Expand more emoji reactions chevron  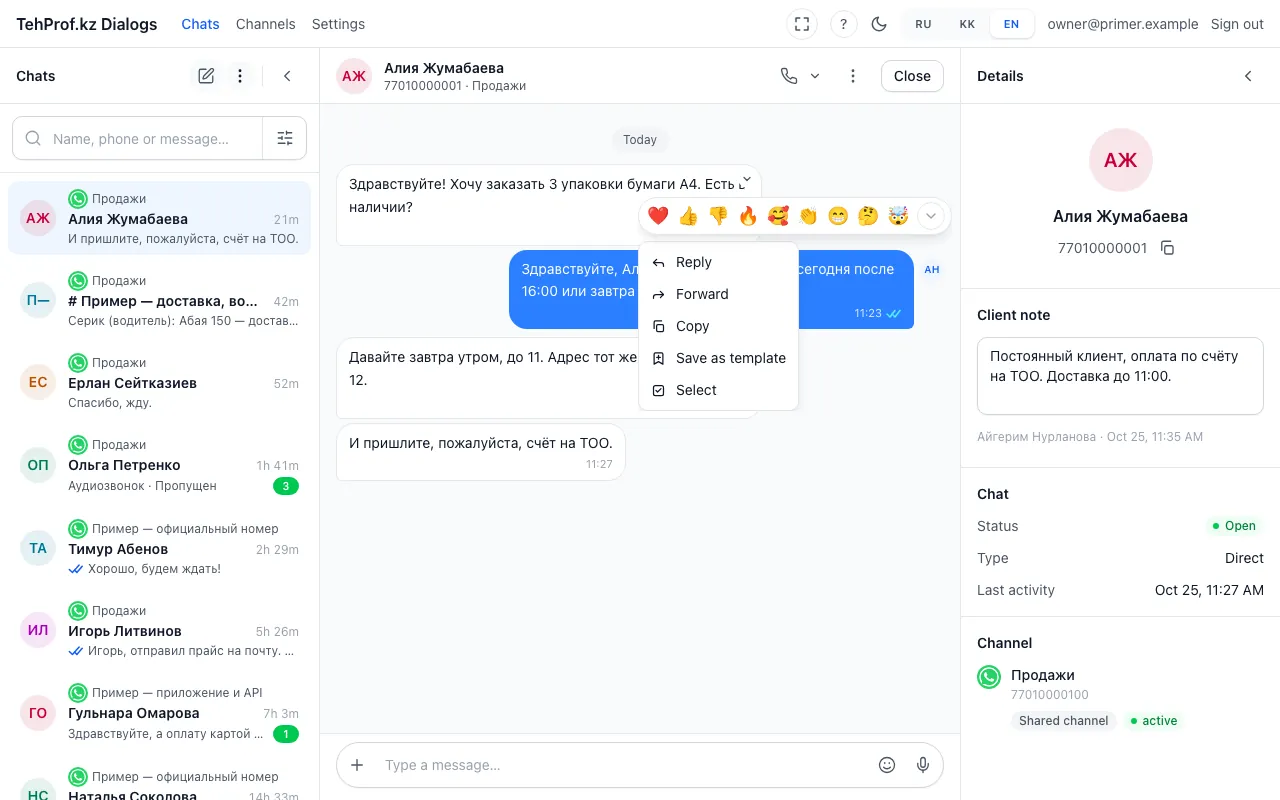tap(931, 215)
